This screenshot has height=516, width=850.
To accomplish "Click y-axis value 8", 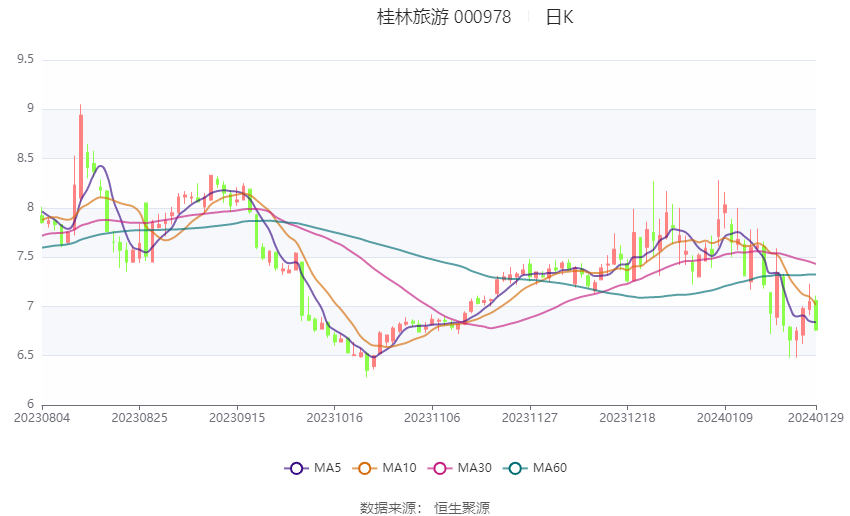I will (30, 207).
